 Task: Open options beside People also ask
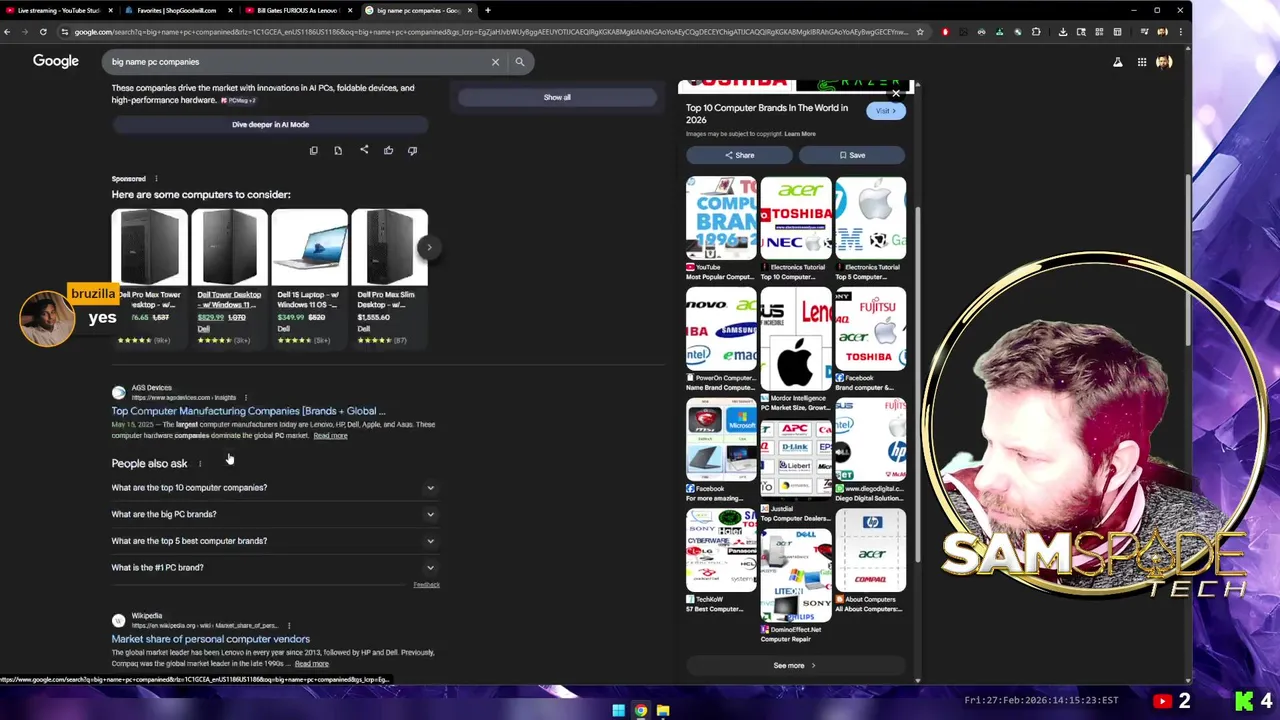tap(200, 464)
